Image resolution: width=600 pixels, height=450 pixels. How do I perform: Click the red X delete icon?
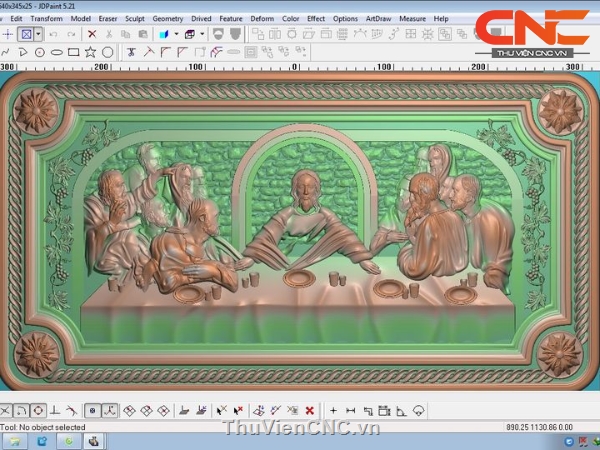pyautogui.click(x=92, y=34)
